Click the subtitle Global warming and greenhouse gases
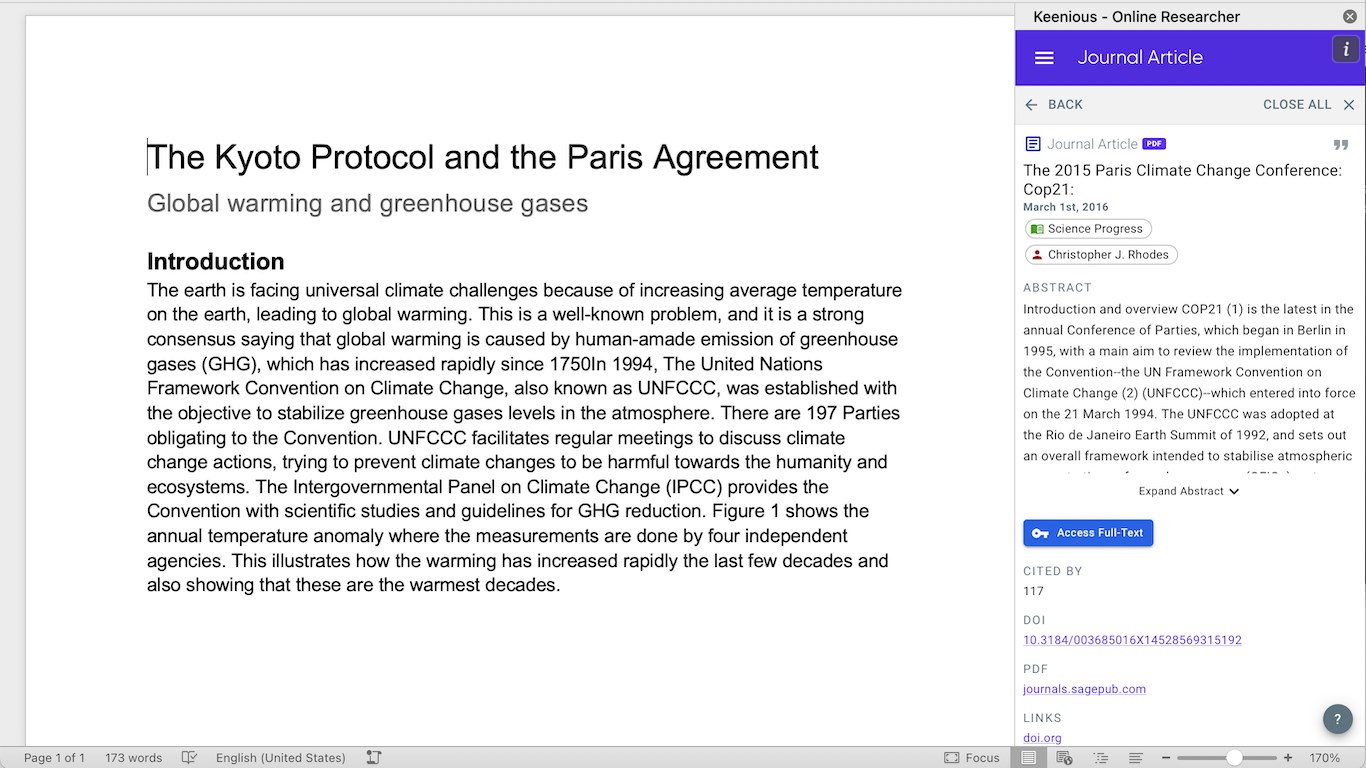Image resolution: width=1366 pixels, height=768 pixels. tap(367, 203)
